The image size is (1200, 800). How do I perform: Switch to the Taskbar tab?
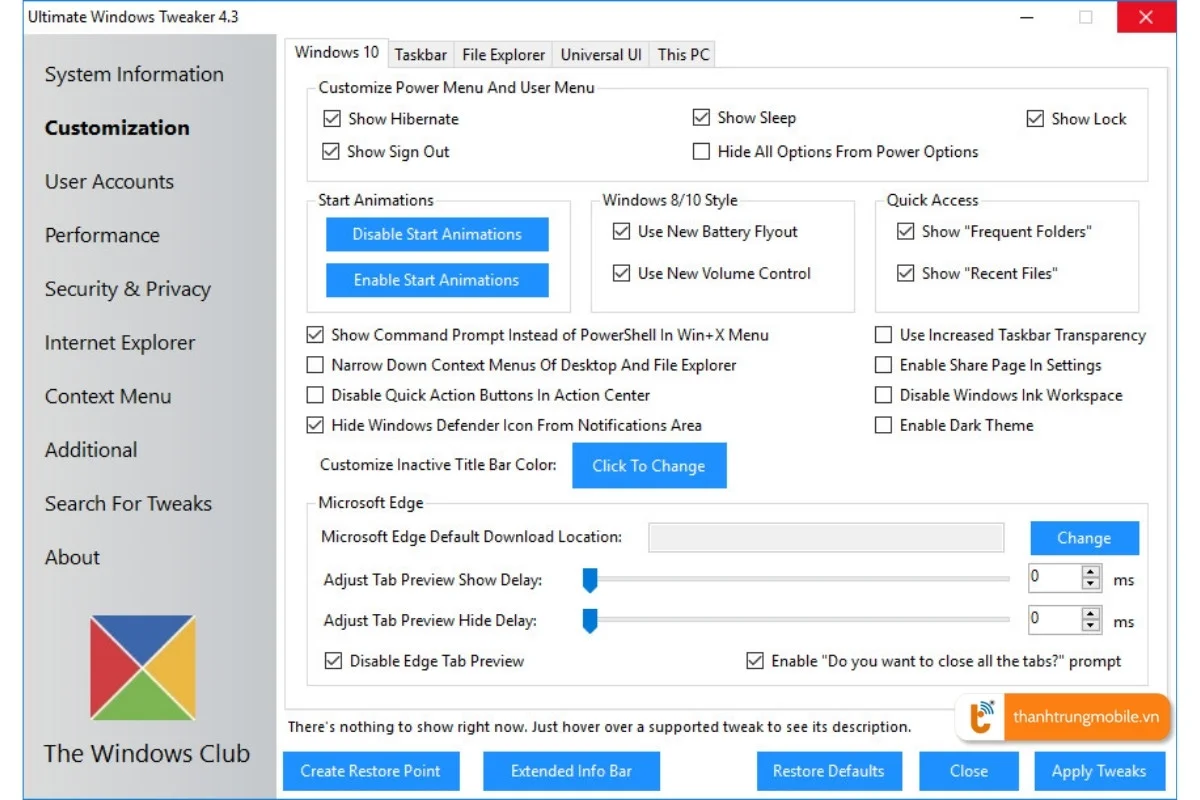pos(421,55)
